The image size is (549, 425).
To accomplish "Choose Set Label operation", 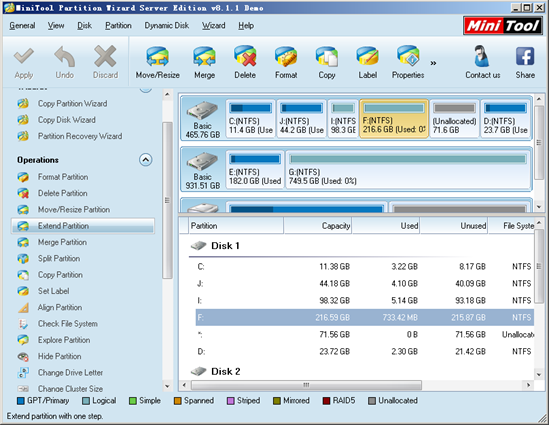I will [53, 291].
